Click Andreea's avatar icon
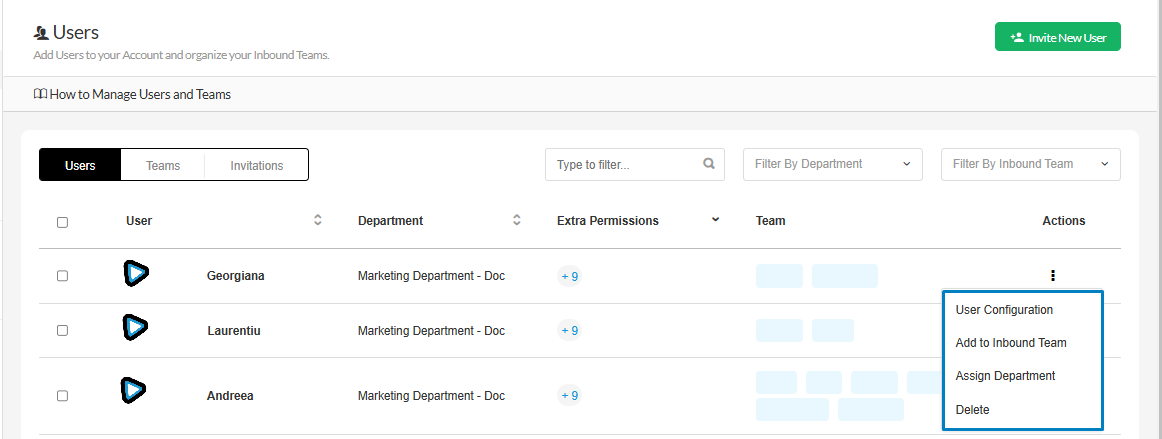The image size is (1162, 439). click(135, 390)
